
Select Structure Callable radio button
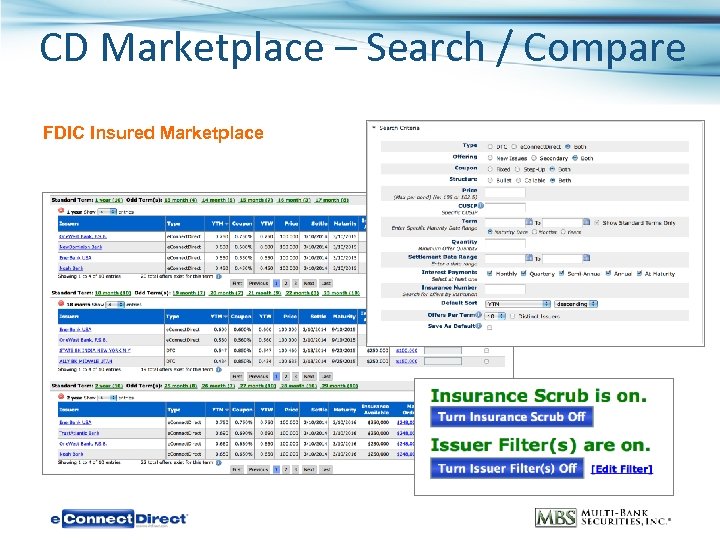[518, 180]
